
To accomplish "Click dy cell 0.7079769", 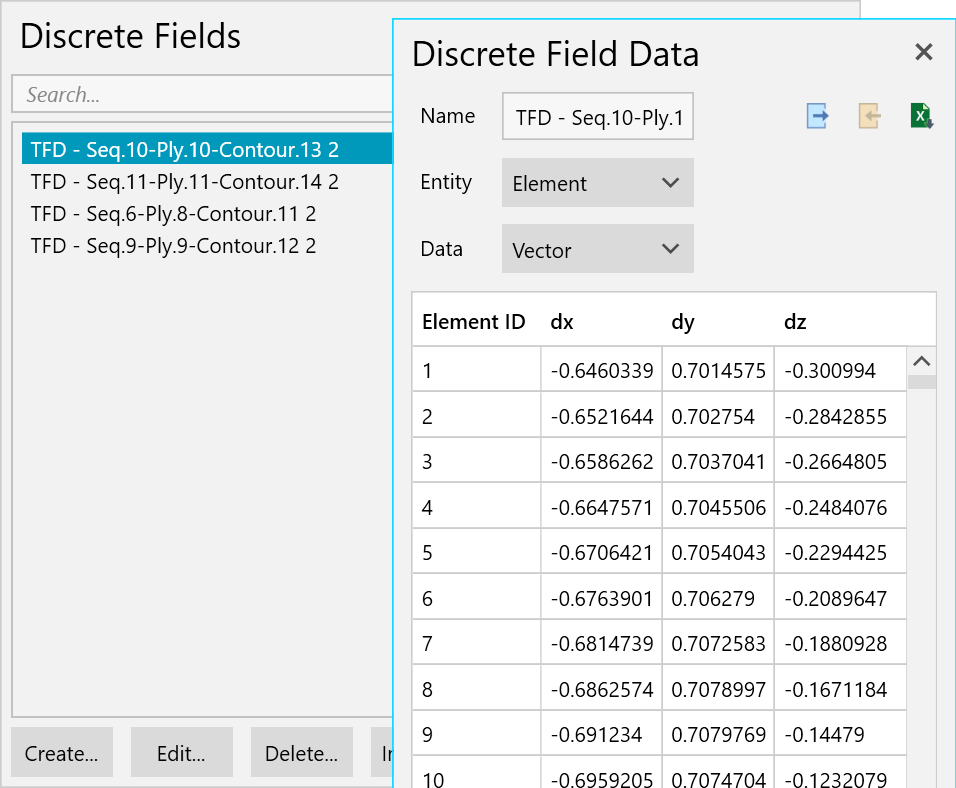I will [x=718, y=734].
